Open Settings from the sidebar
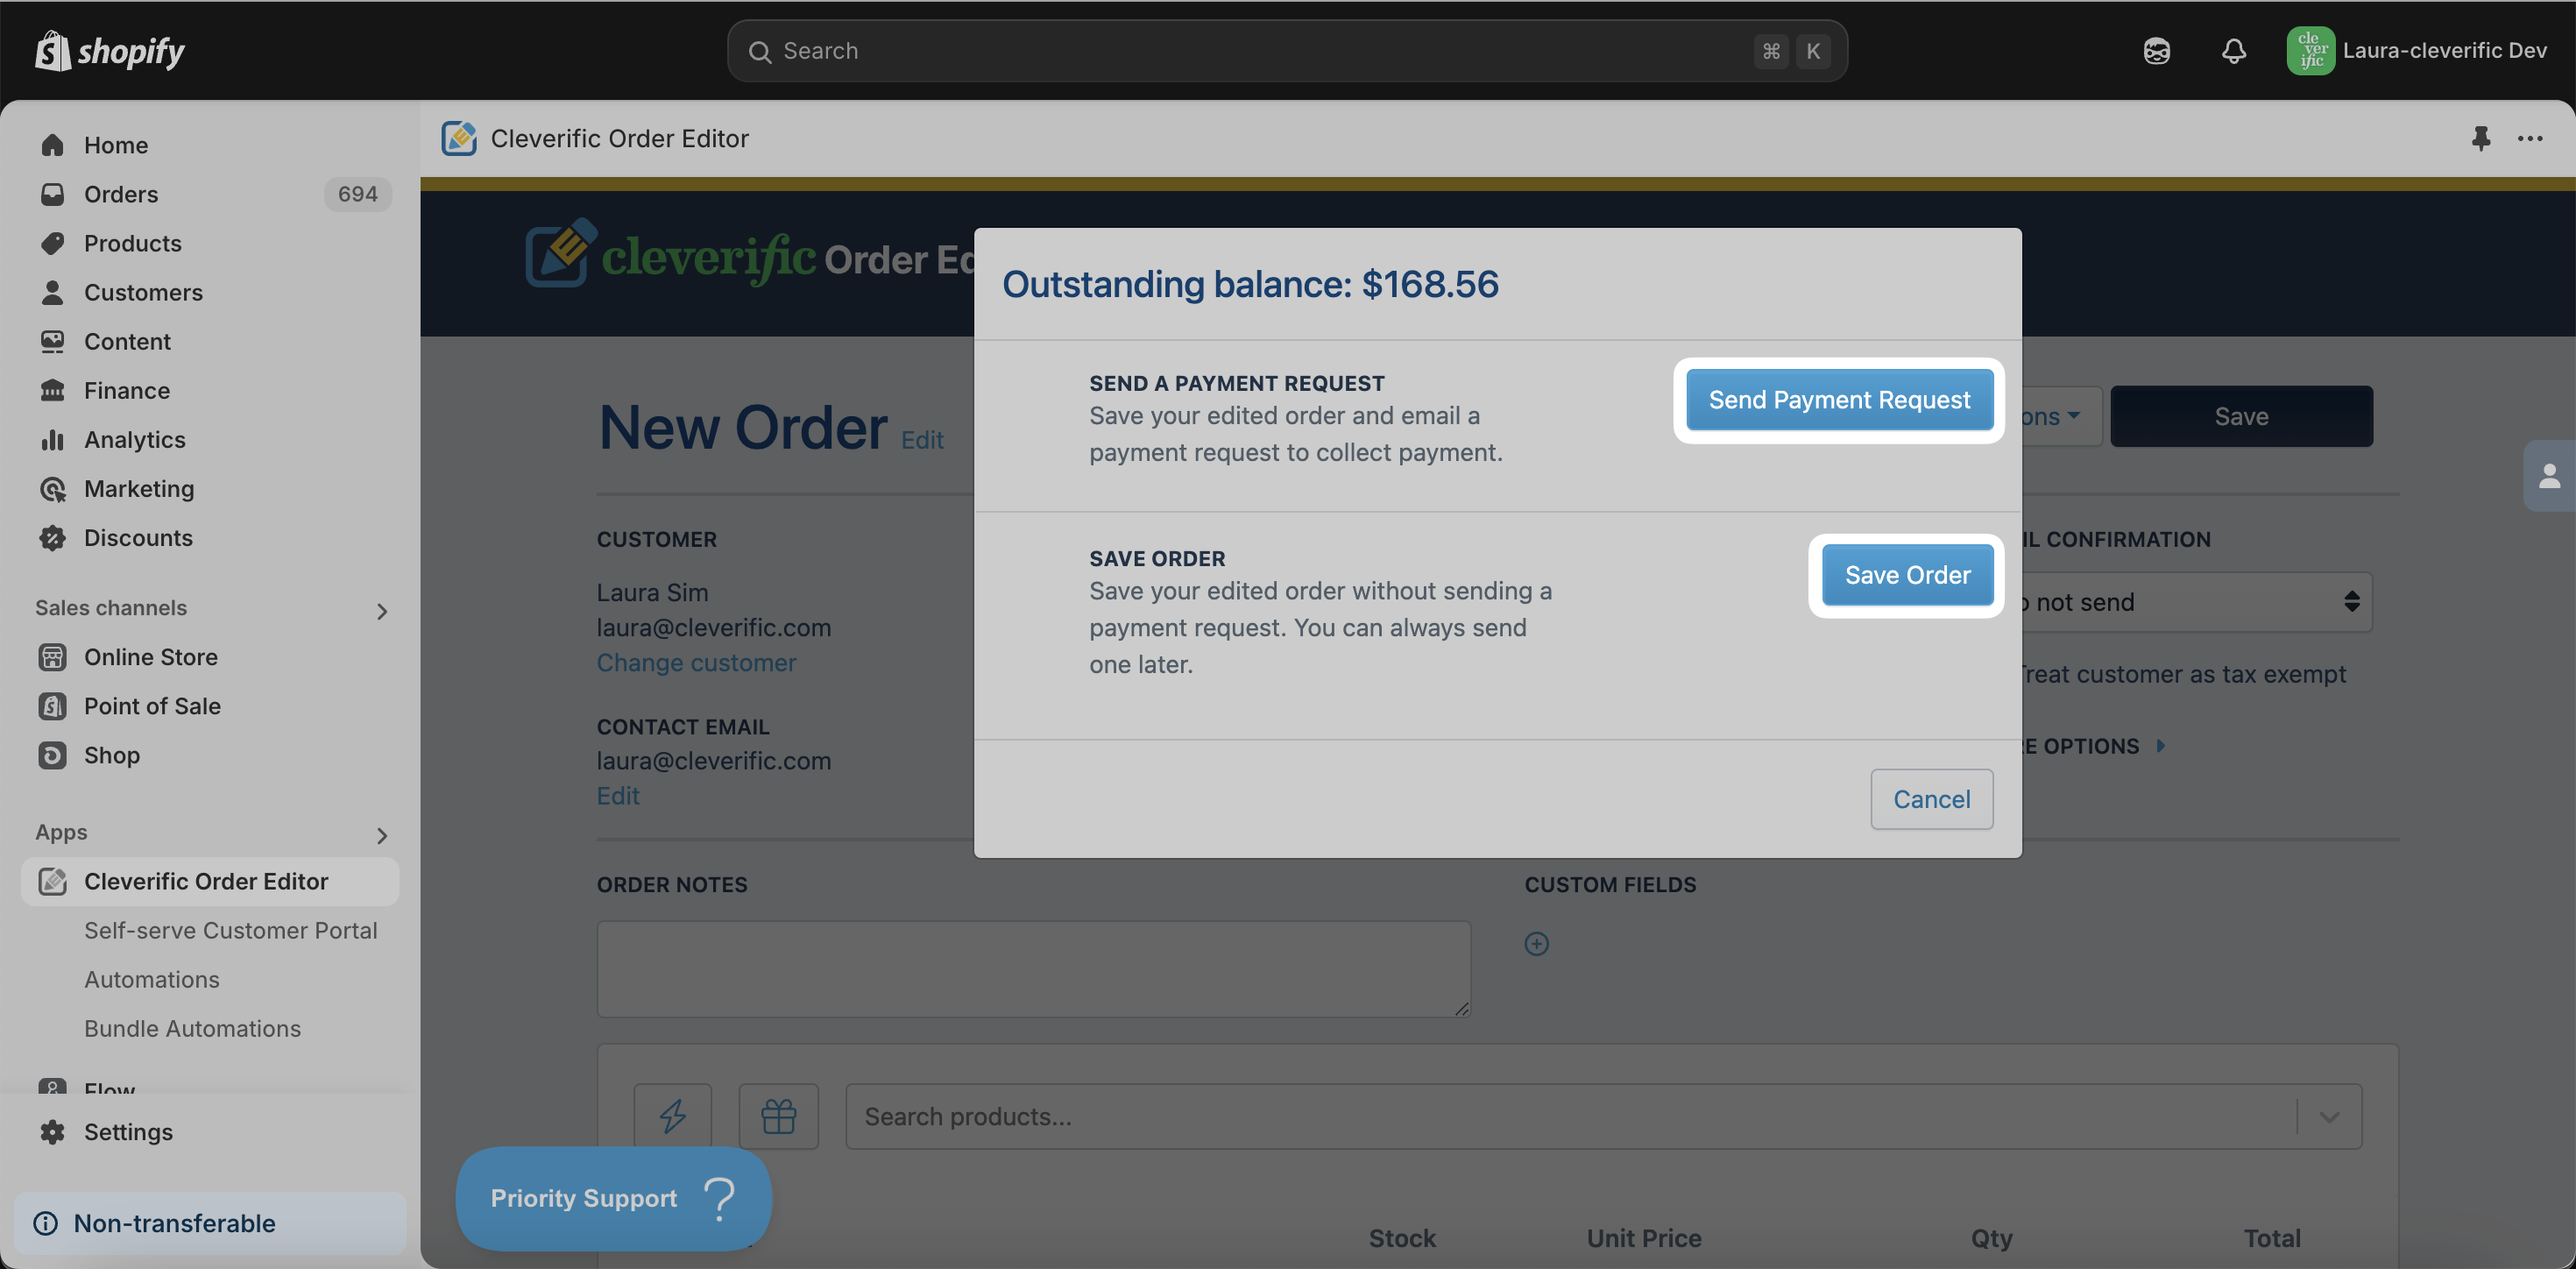 129,1132
